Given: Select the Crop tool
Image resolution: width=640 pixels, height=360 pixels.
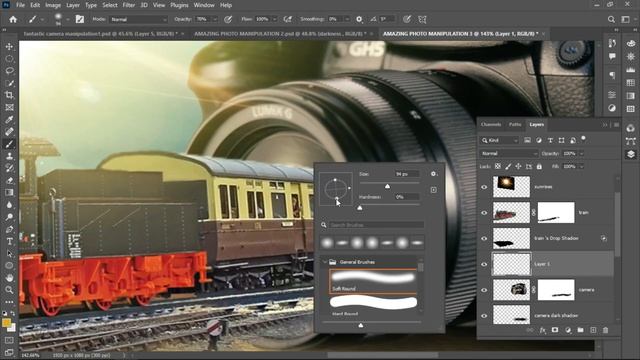Looking at the screenshot, I should click(9, 95).
